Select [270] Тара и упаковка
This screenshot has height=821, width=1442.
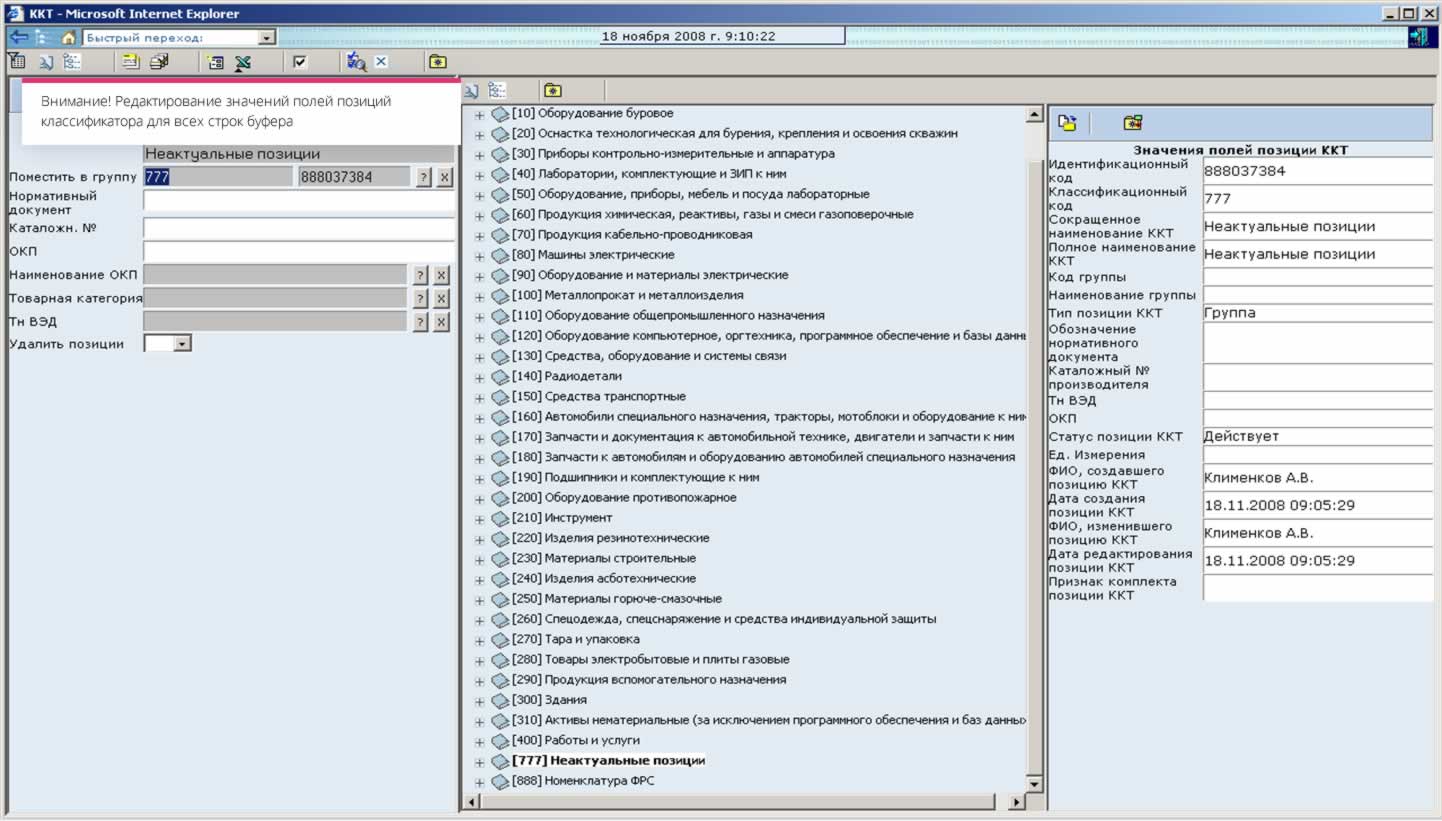point(575,639)
